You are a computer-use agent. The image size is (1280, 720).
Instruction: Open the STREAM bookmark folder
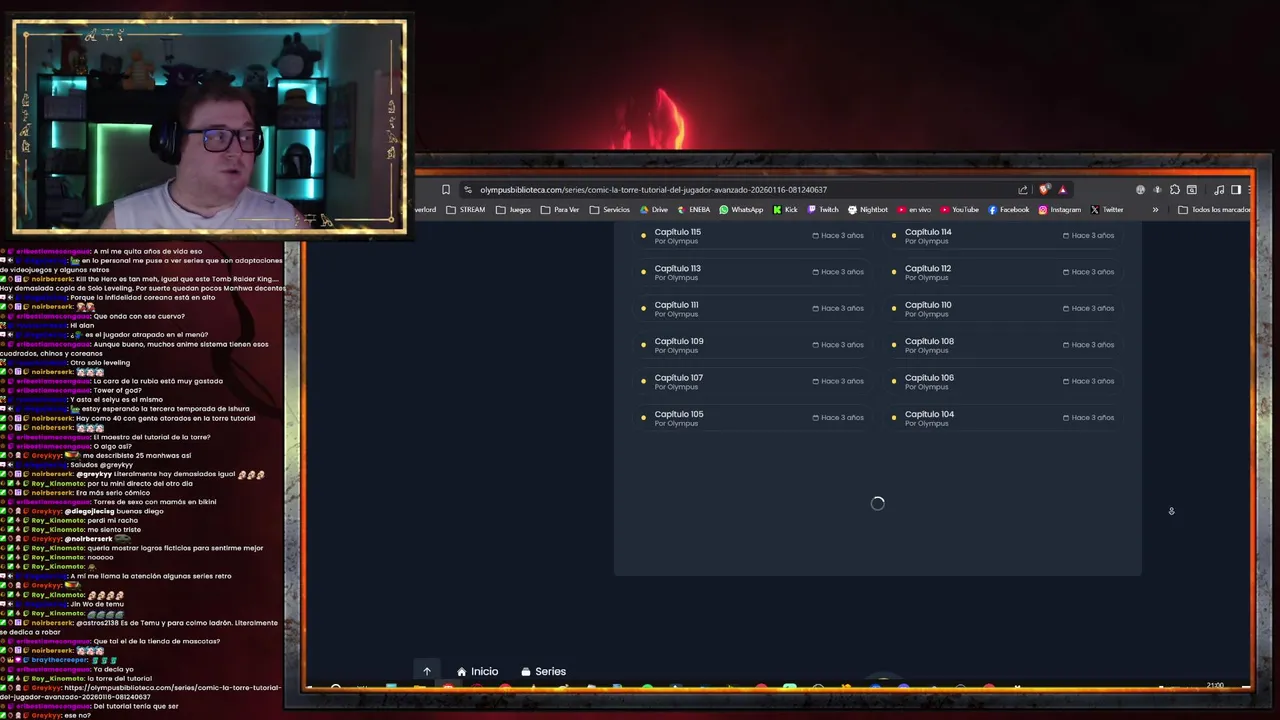click(x=466, y=210)
